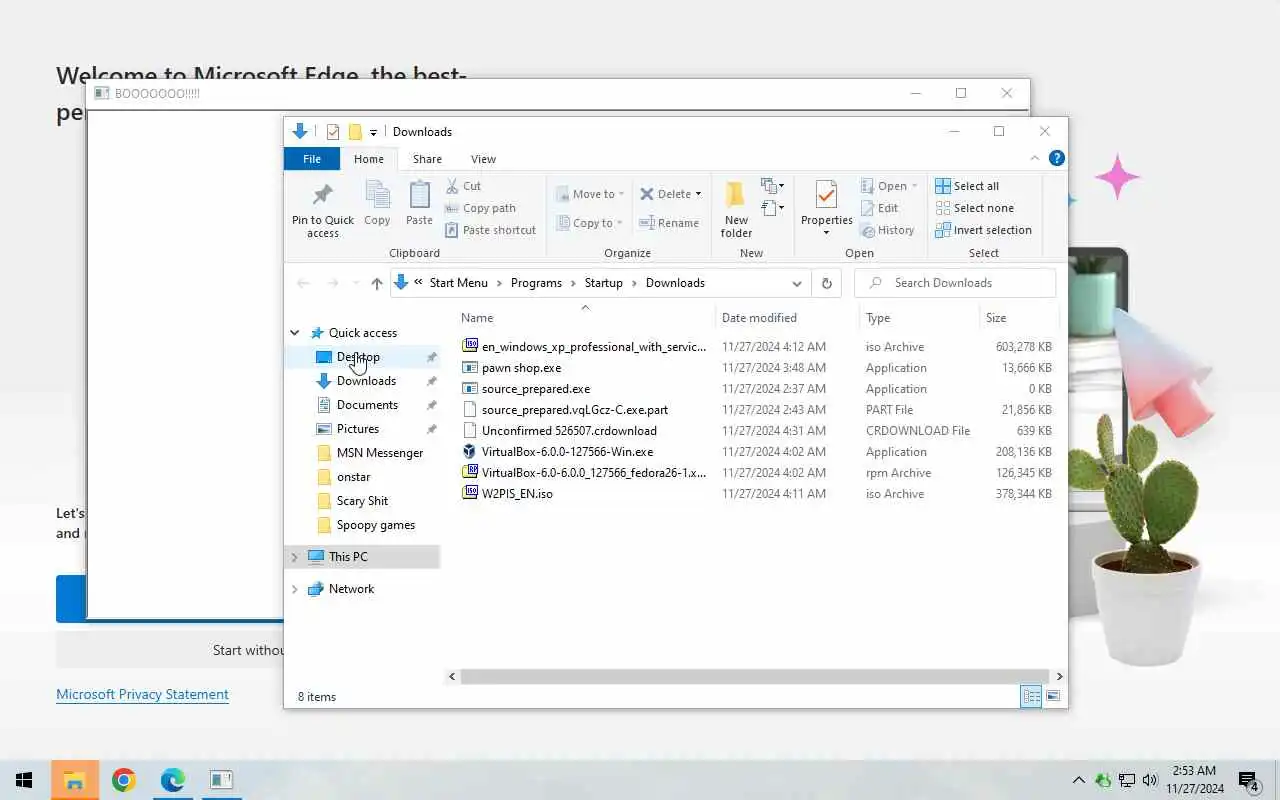Switch to the Home tab

pyautogui.click(x=368, y=159)
